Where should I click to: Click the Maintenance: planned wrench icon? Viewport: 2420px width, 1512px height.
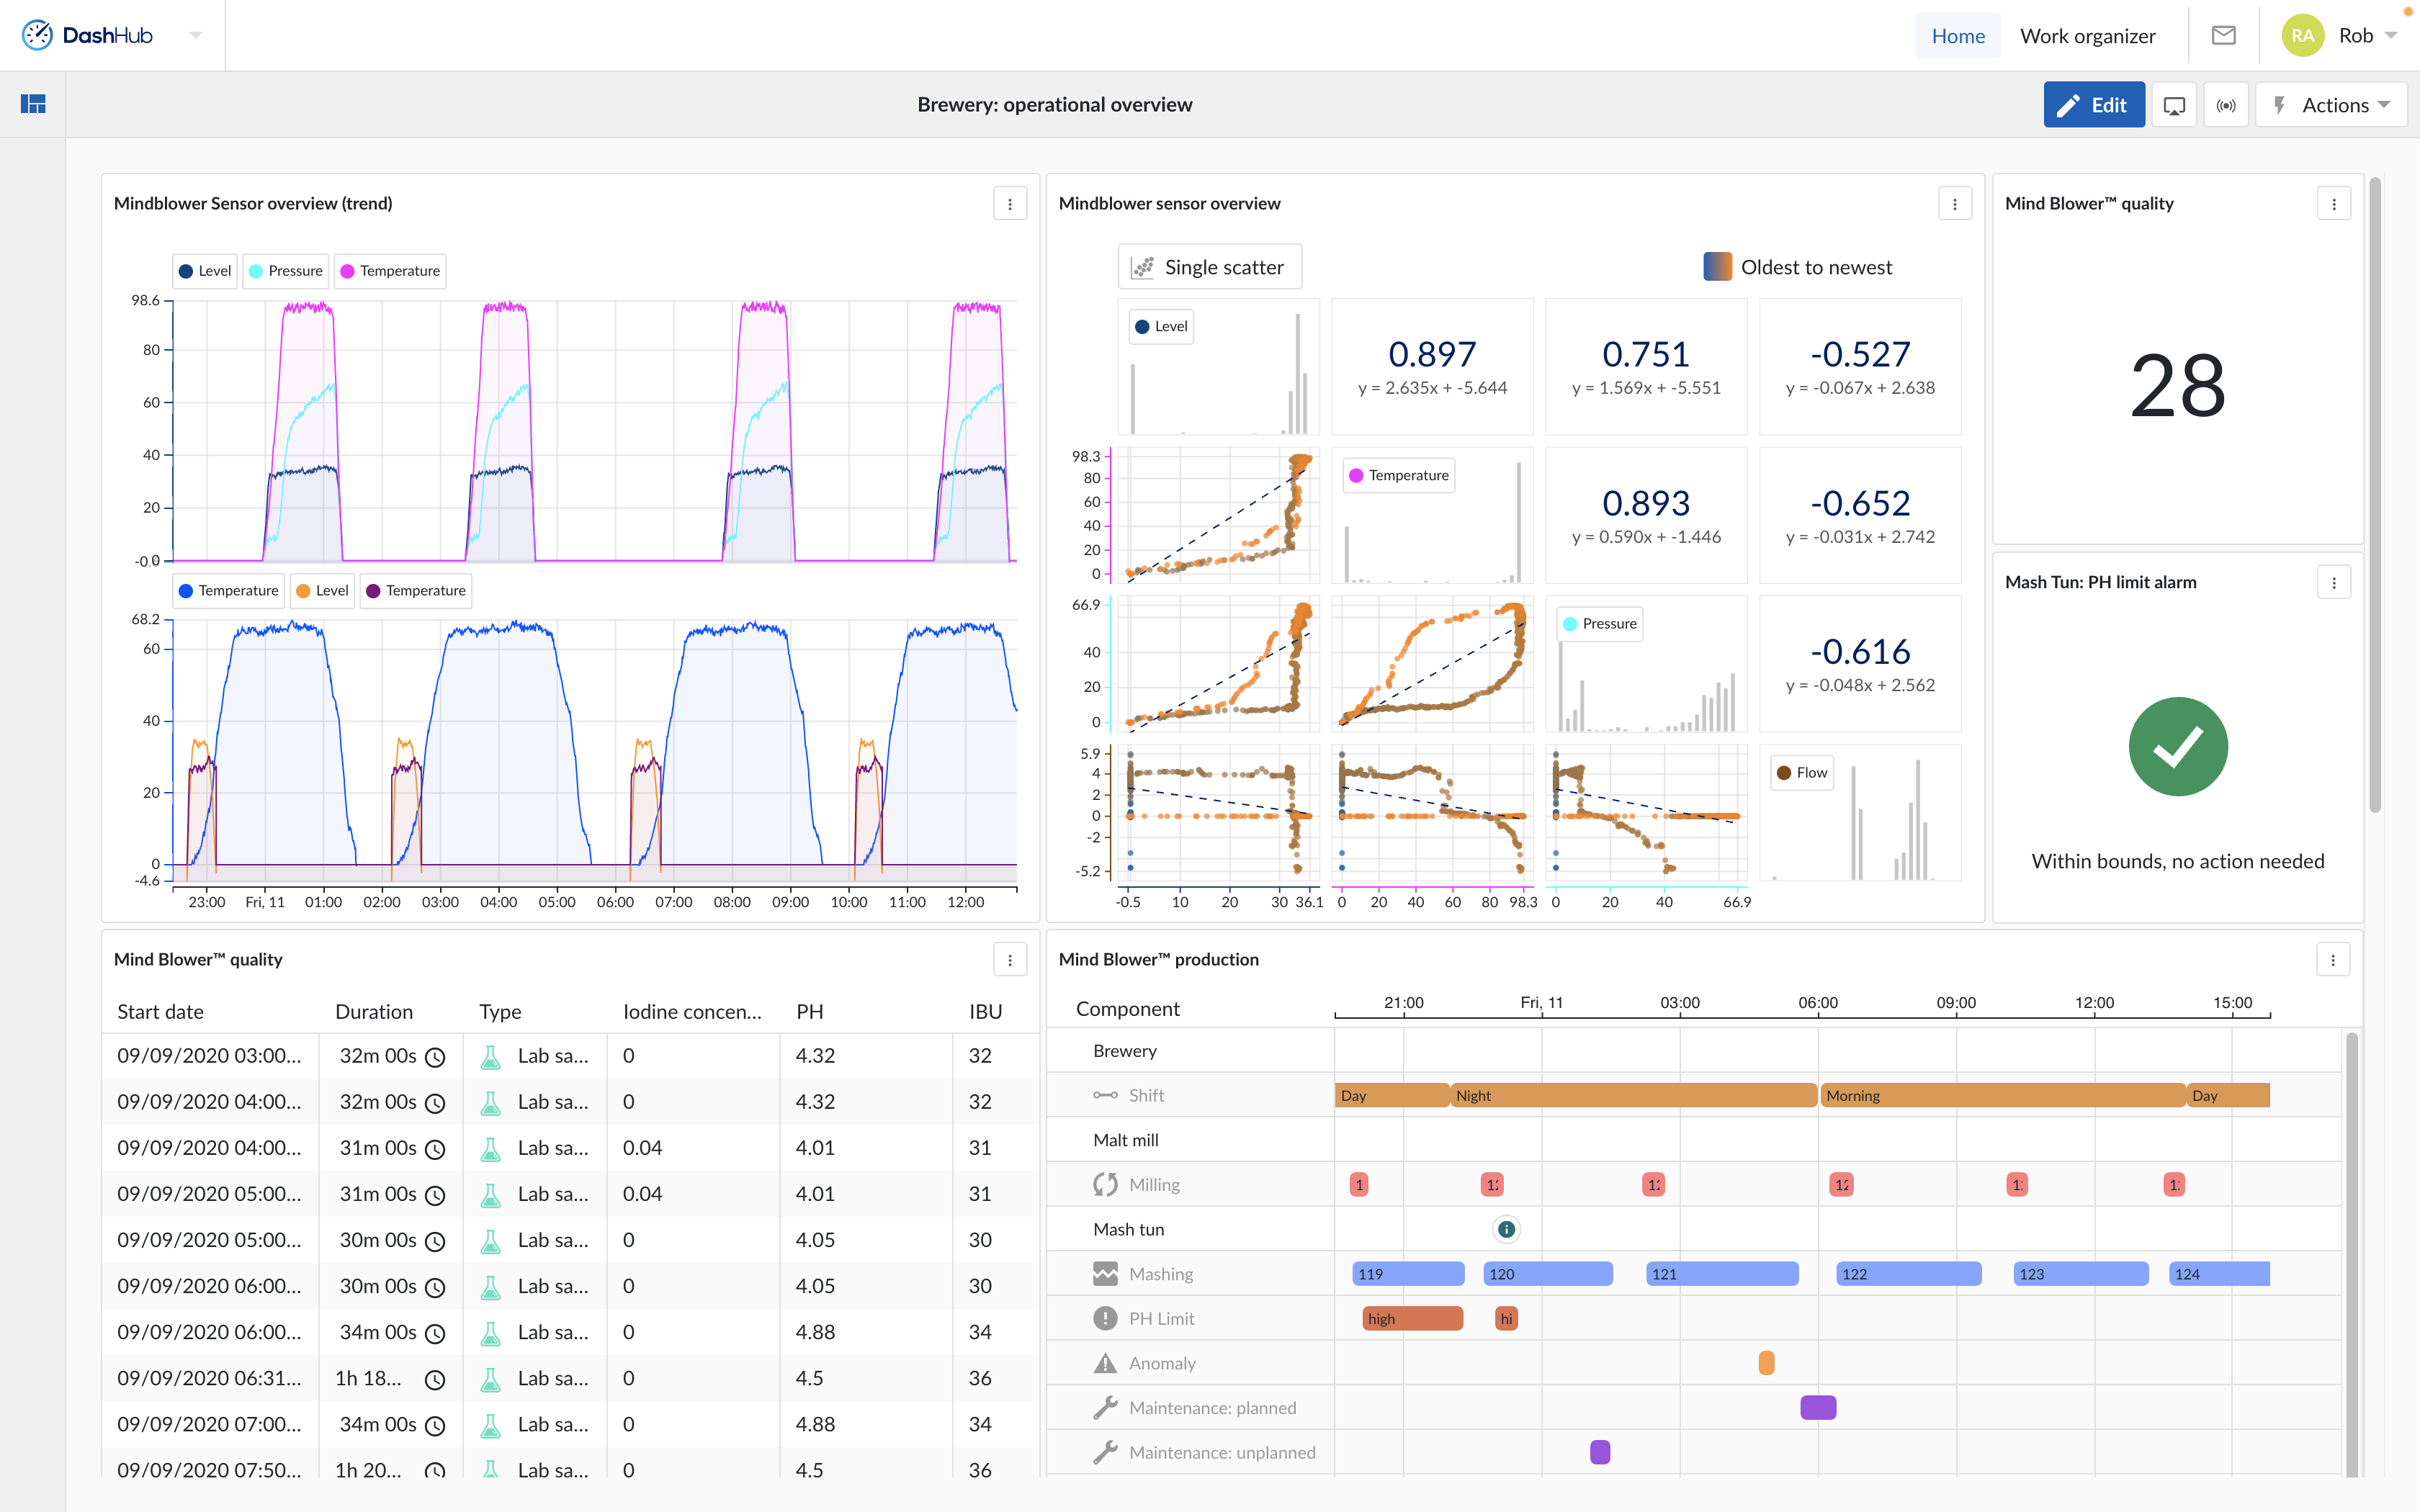pos(1105,1408)
